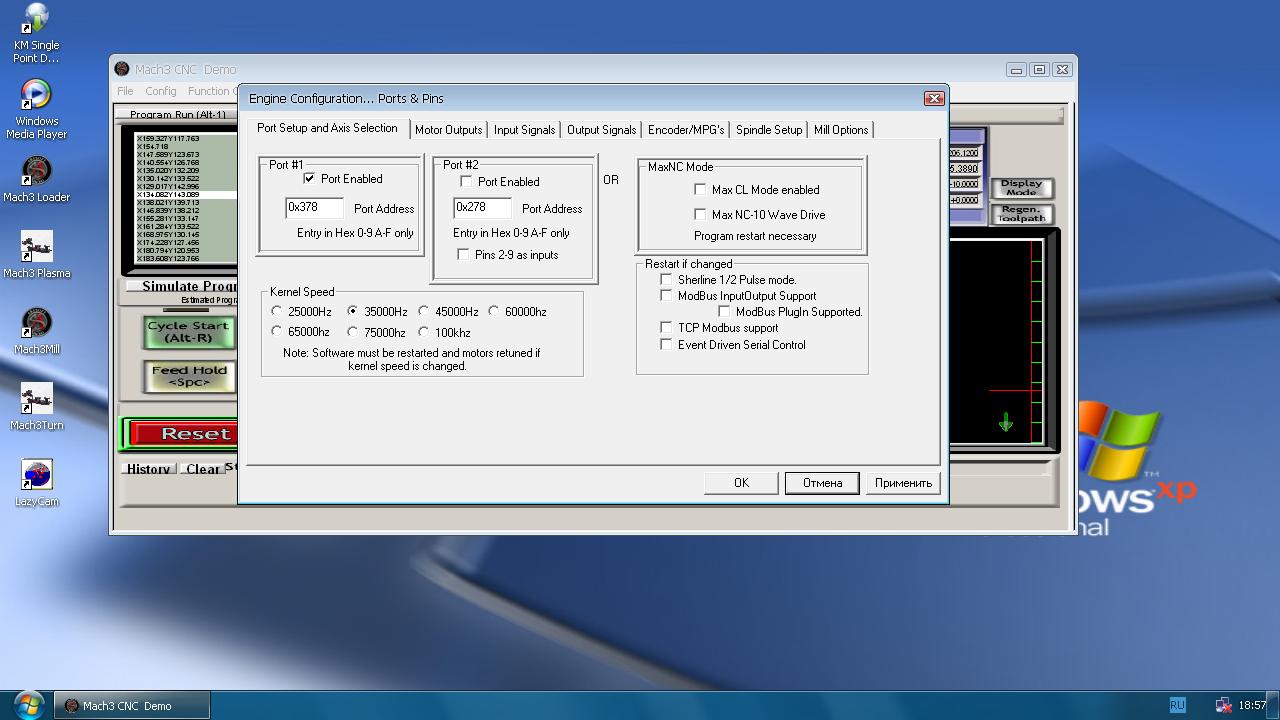
Task: Open File menu in Mach3 window
Action: pos(125,91)
